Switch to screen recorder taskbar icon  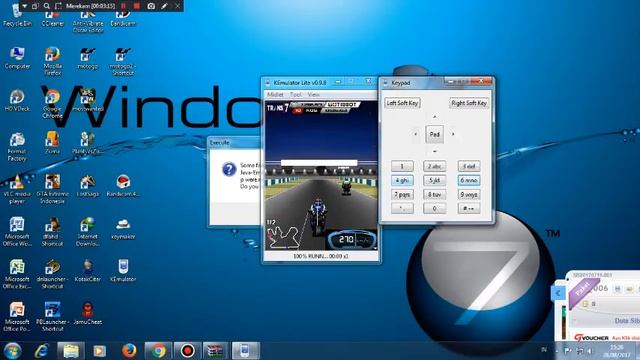coord(187,351)
